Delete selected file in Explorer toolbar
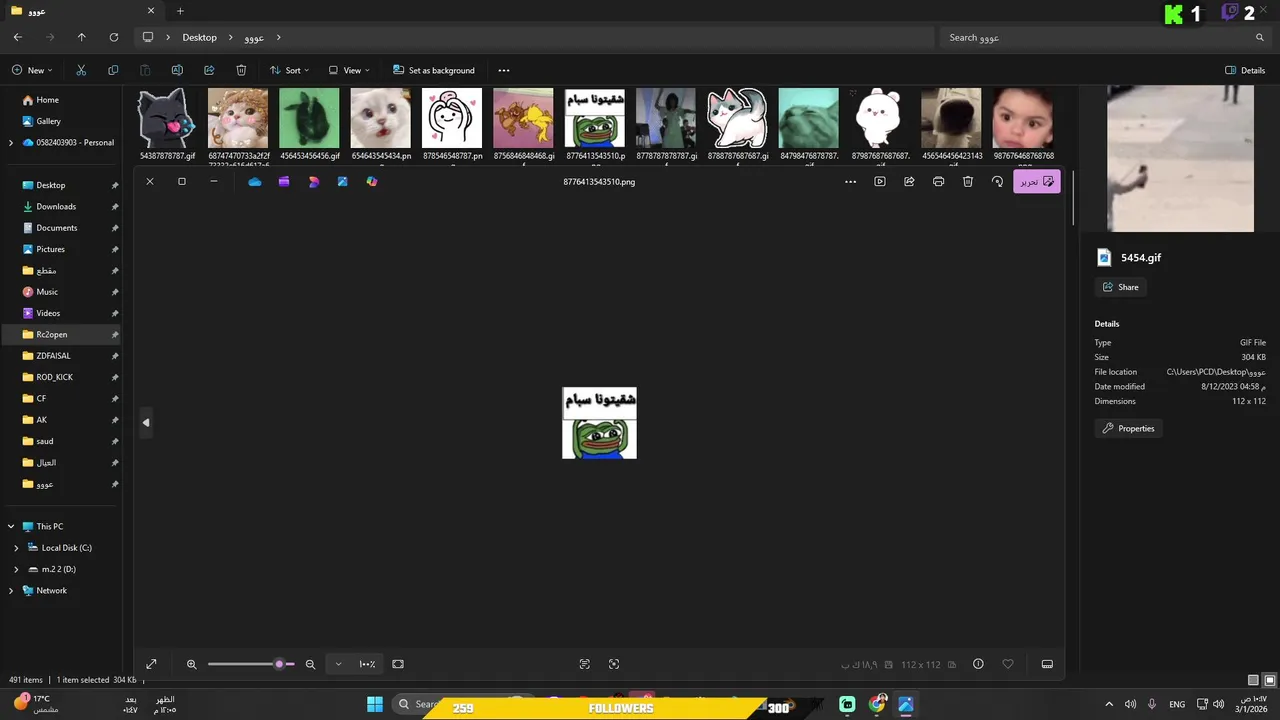 [241, 70]
